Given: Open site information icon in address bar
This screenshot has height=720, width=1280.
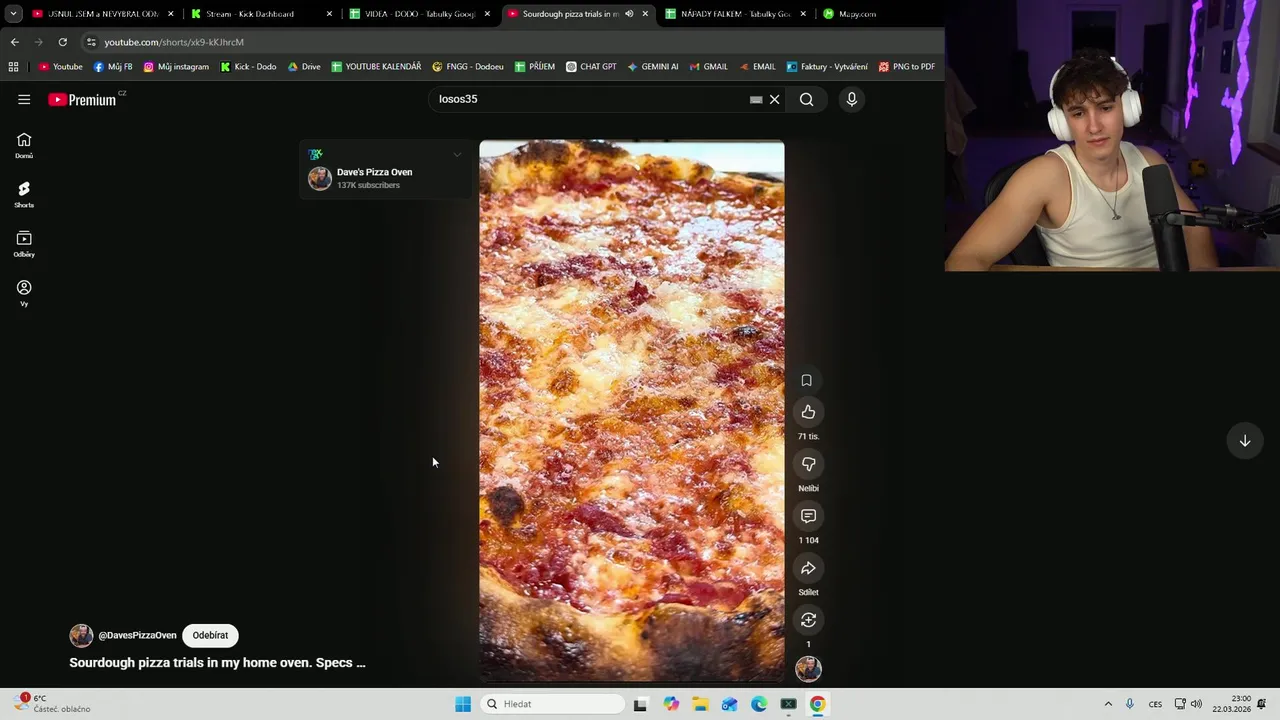Looking at the screenshot, I should [91, 42].
